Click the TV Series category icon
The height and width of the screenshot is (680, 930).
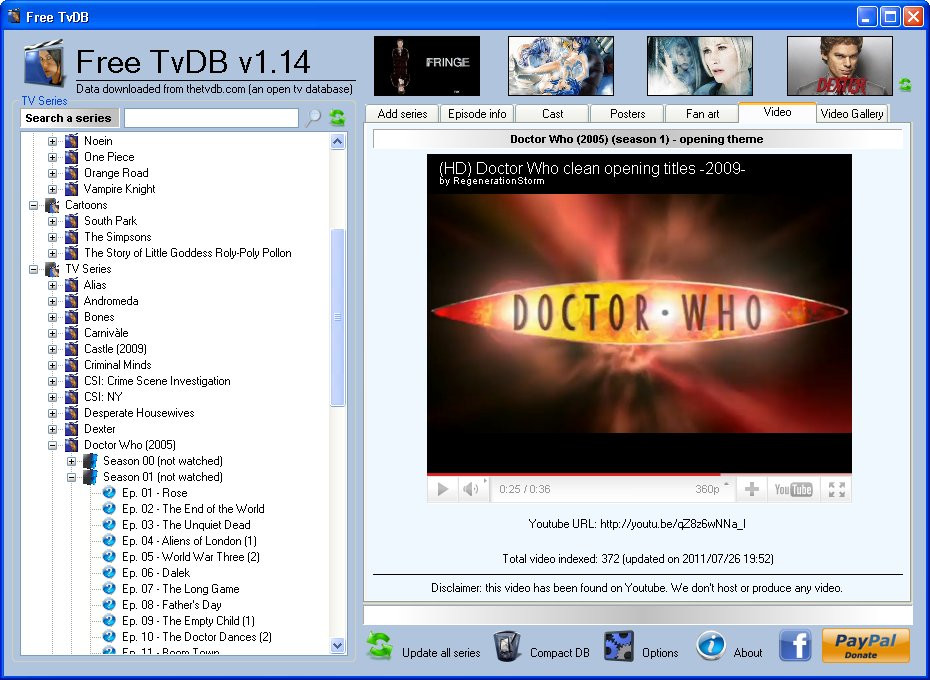pyautogui.click(x=52, y=269)
